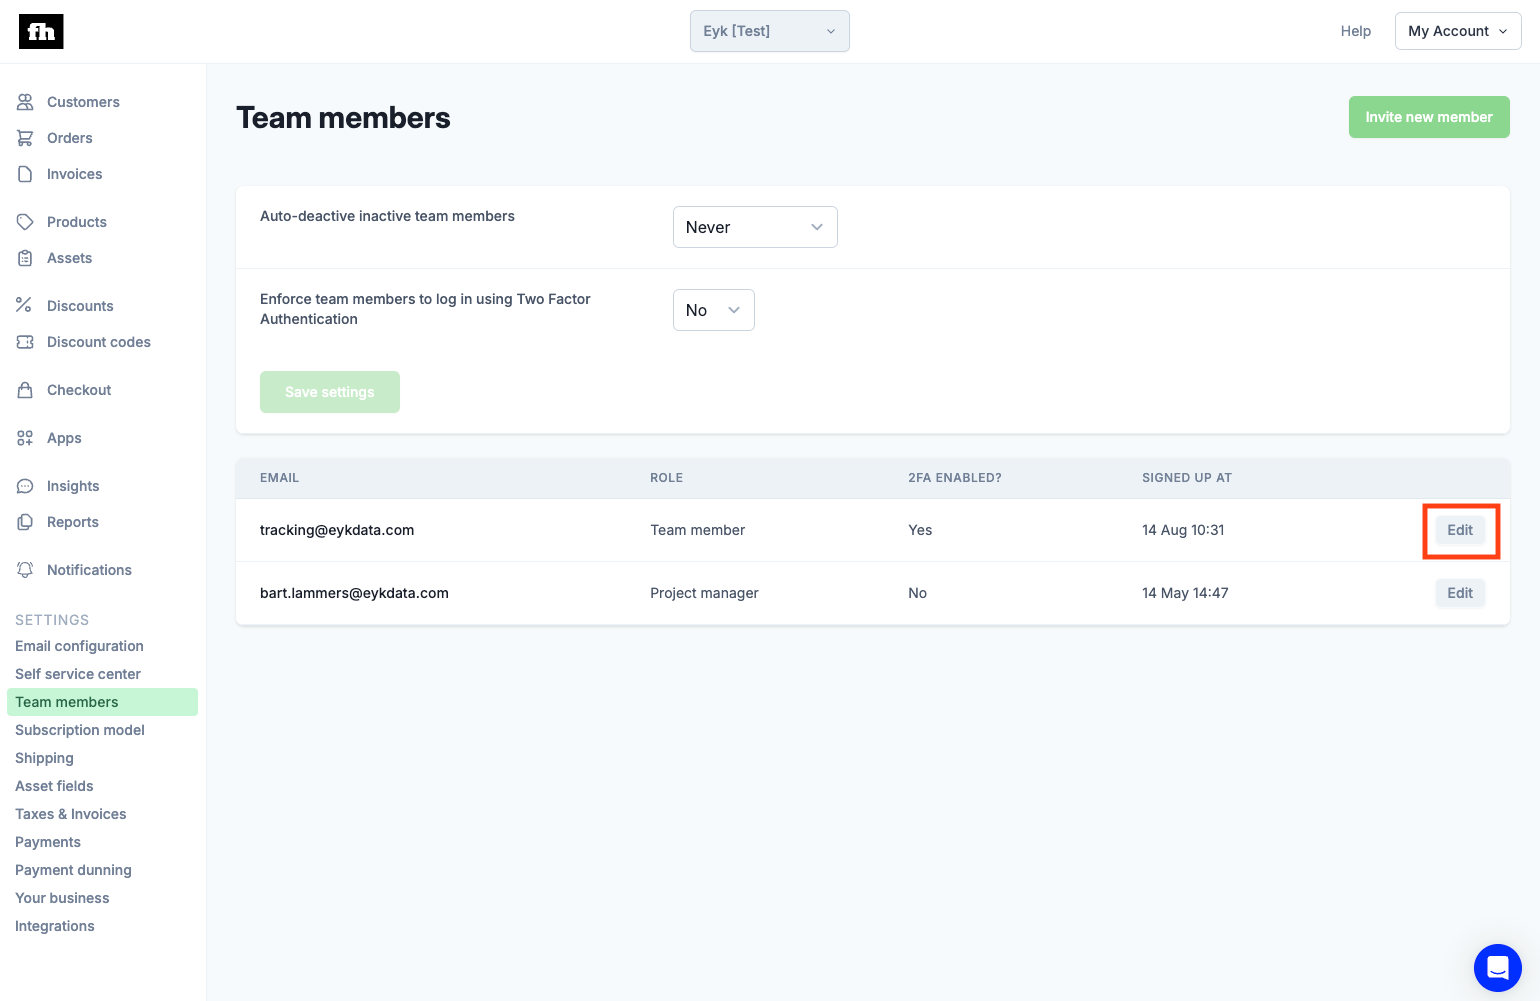Click the Reports copy icon
Viewport: 1540px width, 1001px height.
[25, 522]
